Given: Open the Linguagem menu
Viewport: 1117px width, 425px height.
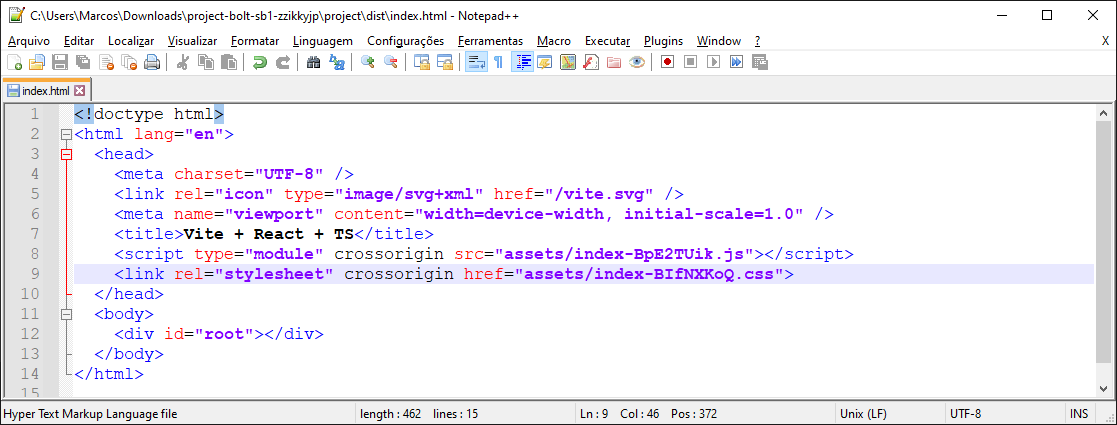Looking at the screenshot, I should (323, 41).
